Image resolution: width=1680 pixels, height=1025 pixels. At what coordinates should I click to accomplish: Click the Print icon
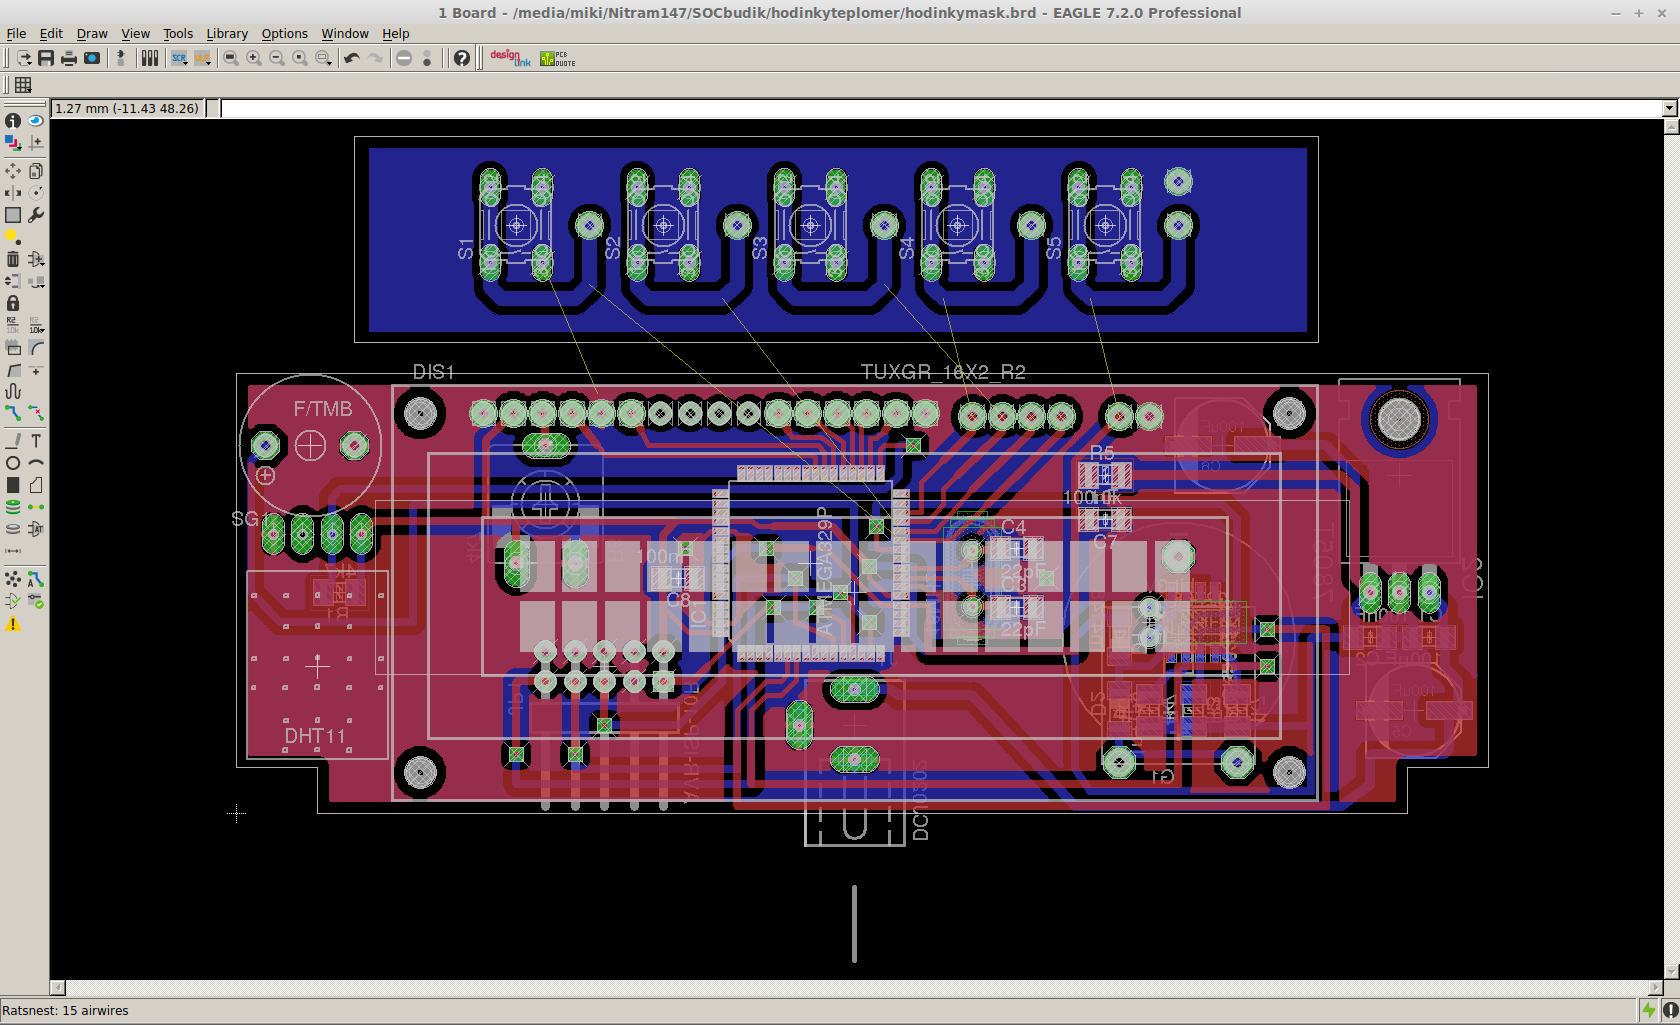coord(69,58)
